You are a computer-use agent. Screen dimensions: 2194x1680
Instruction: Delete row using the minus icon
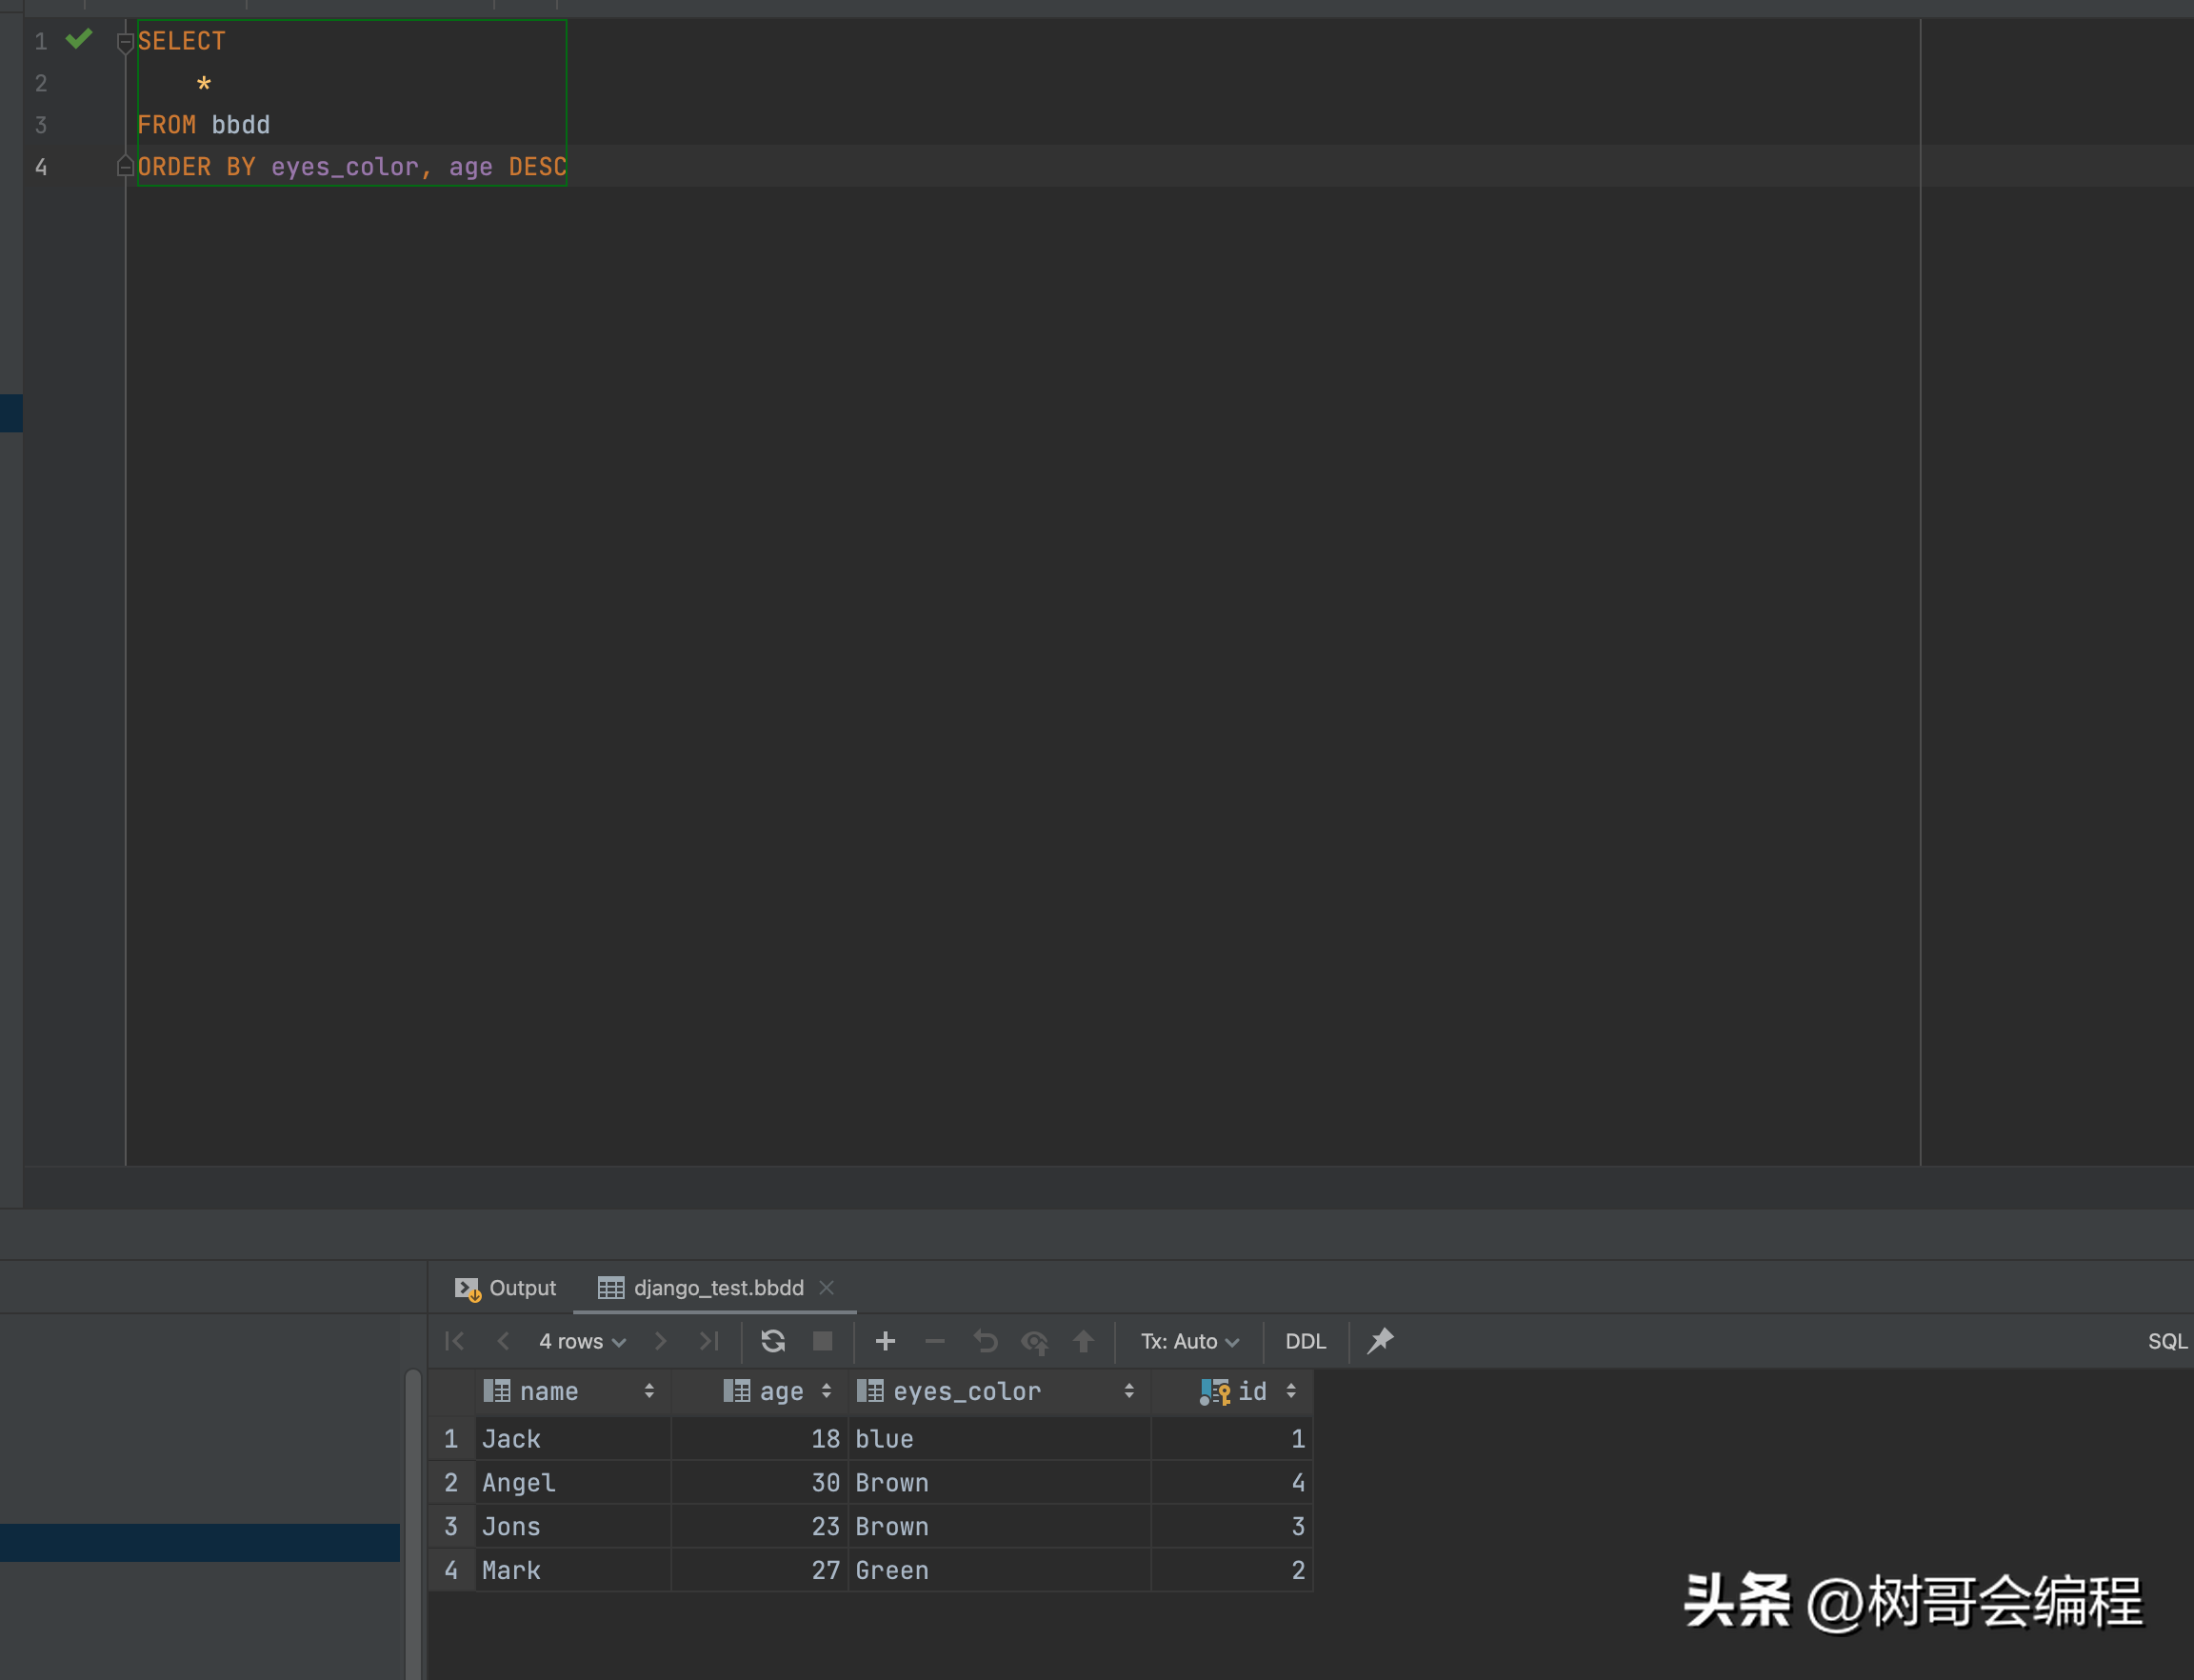tap(935, 1341)
